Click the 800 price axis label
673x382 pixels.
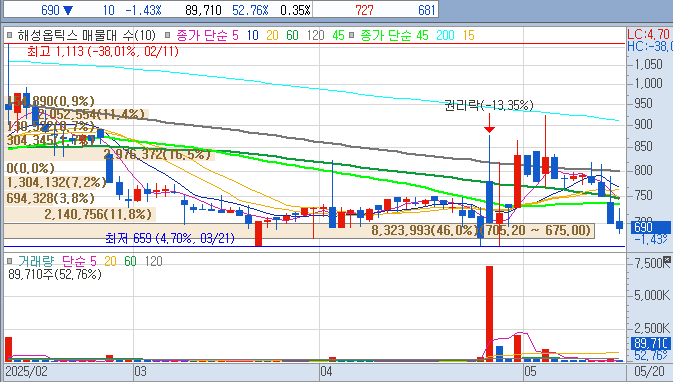(x=643, y=170)
